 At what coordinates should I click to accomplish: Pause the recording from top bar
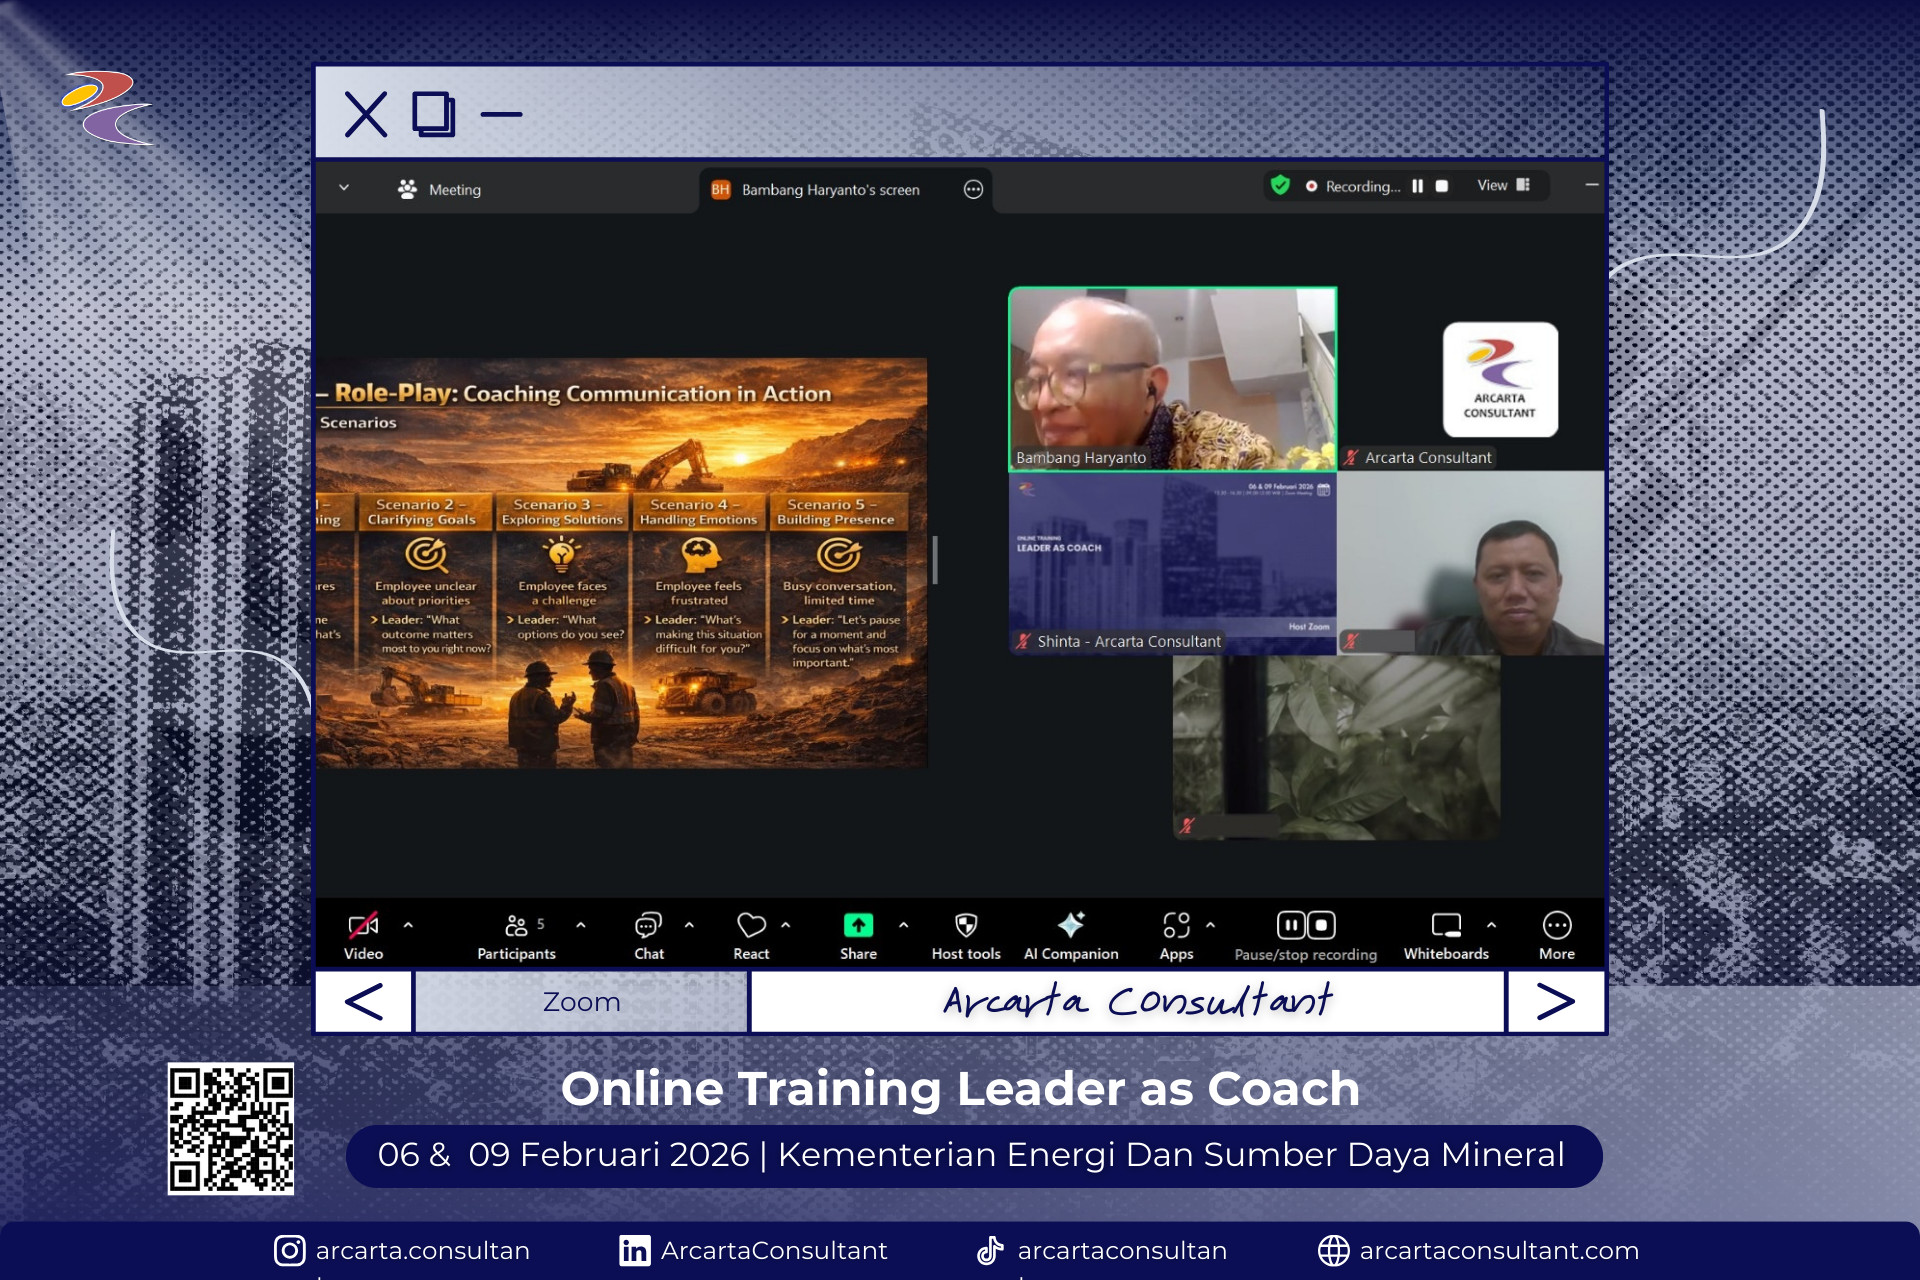(1417, 186)
